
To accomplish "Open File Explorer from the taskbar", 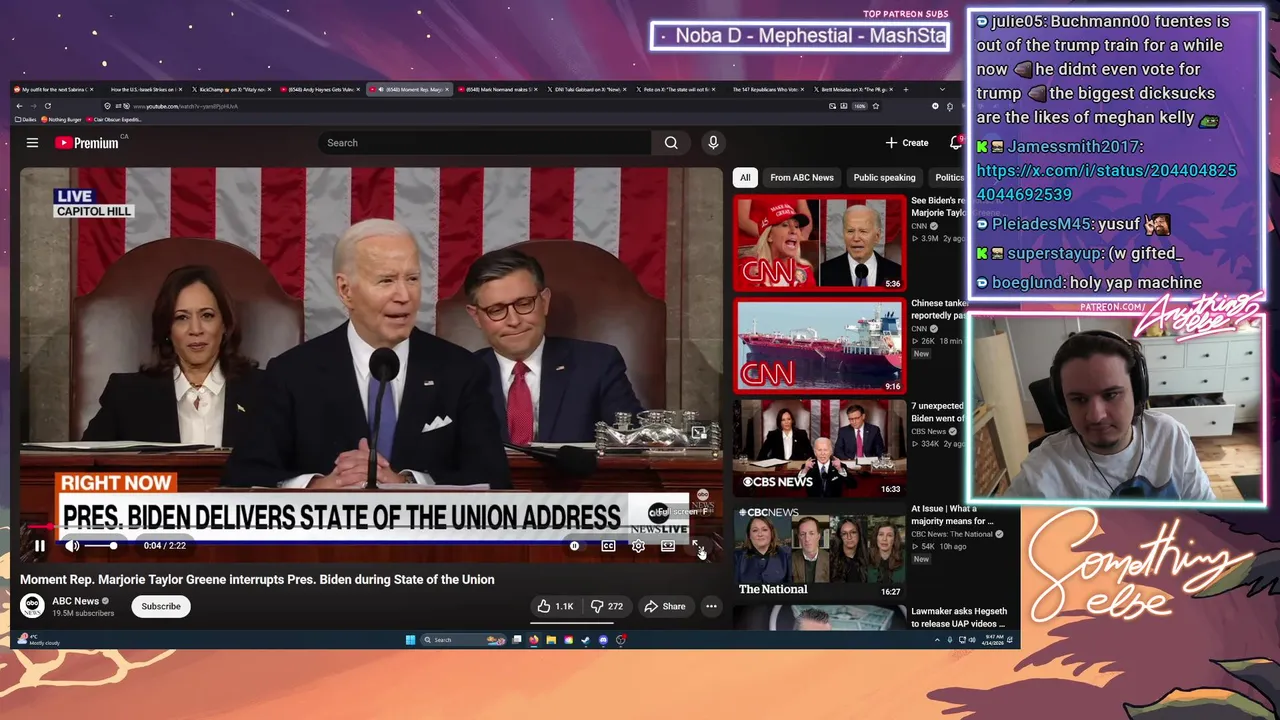I will (x=551, y=640).
